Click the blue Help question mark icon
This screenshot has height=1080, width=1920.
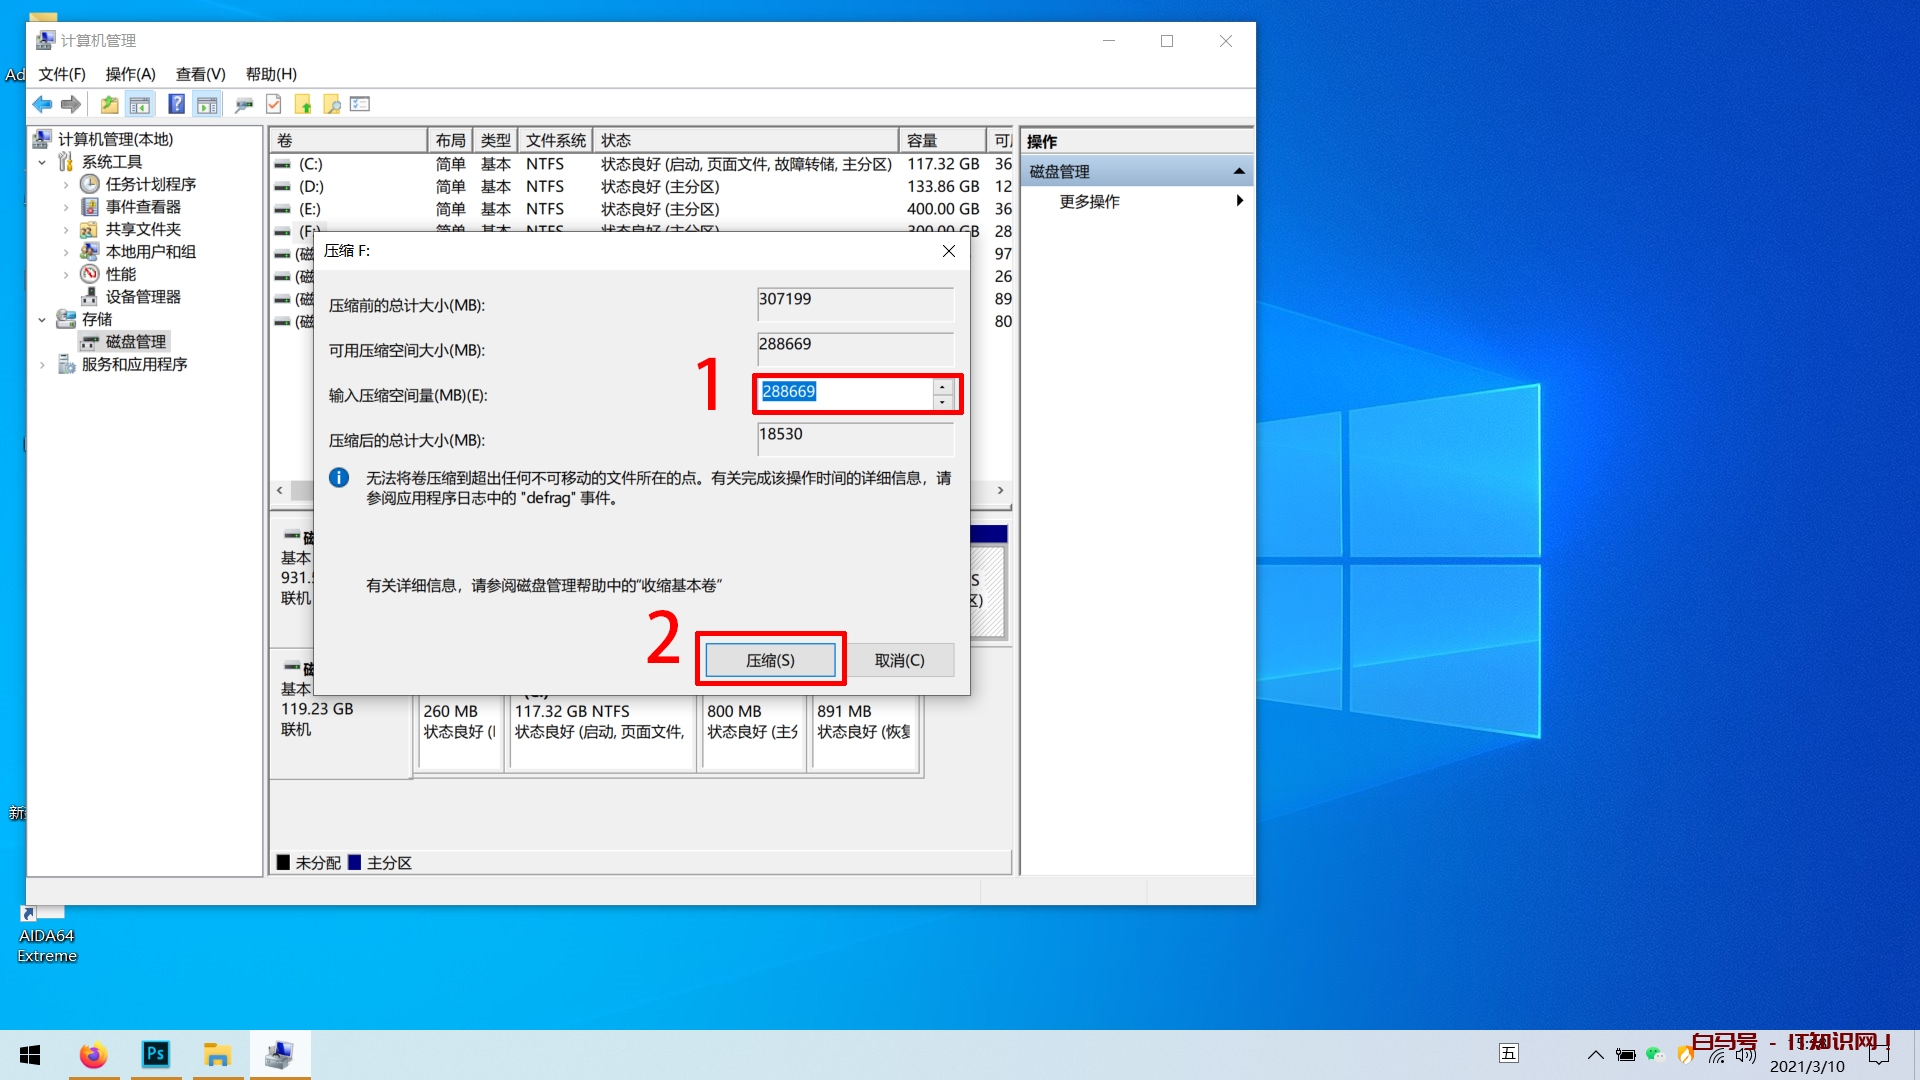coord(176,104)
